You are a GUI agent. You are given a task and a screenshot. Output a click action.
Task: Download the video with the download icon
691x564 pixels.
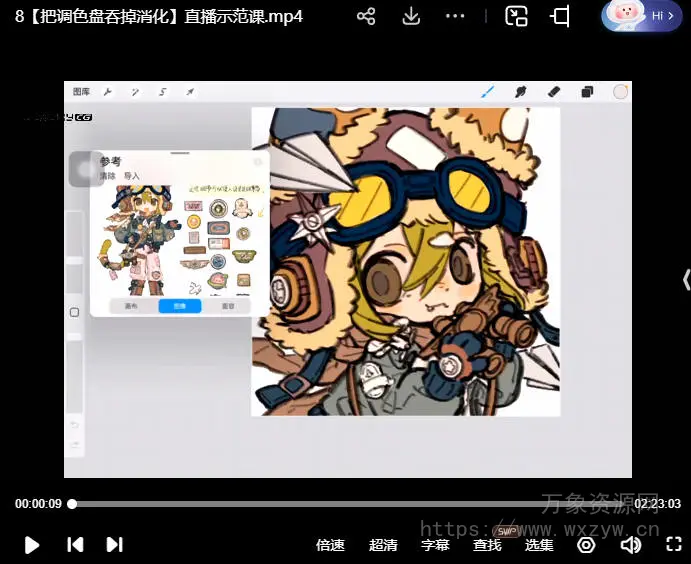pos(411,16)
